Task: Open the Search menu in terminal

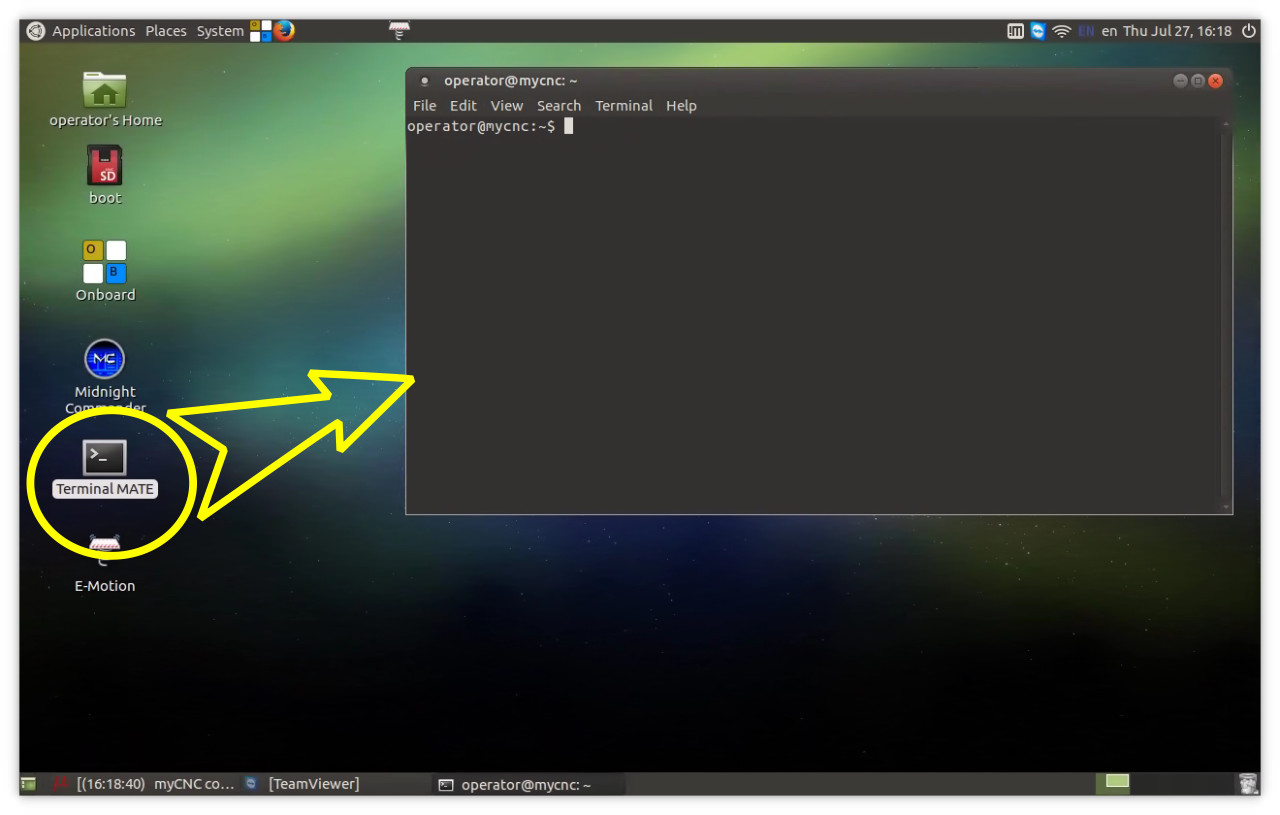Action: [558, 106]
